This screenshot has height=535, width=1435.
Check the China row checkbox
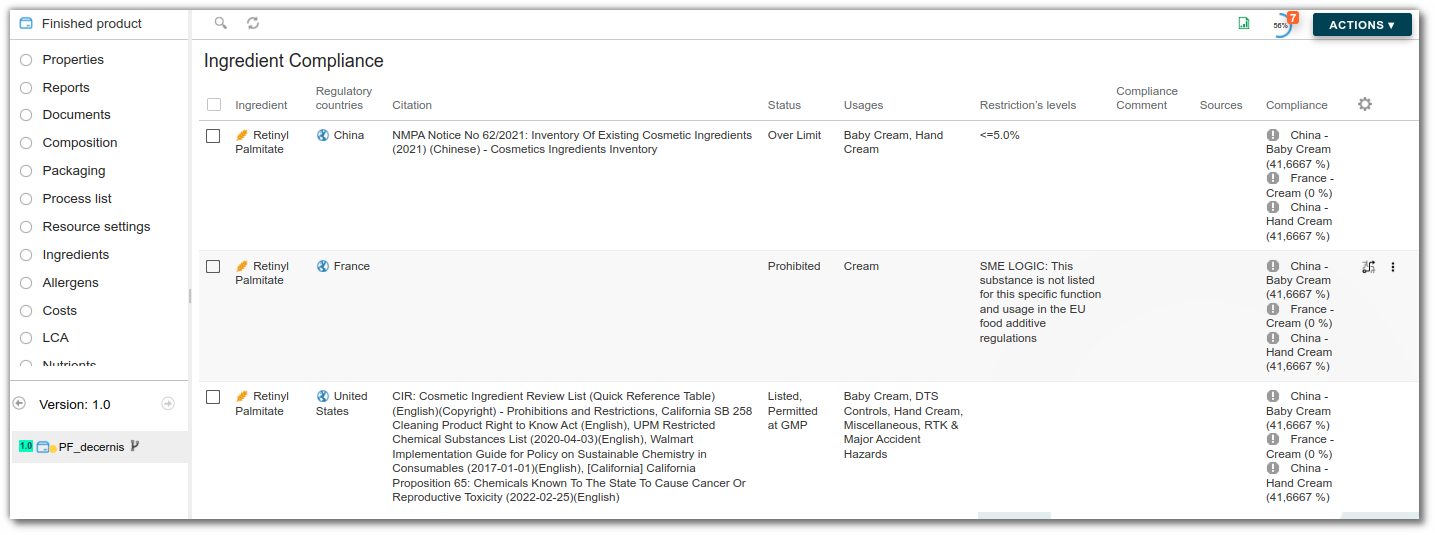point(213,136)
